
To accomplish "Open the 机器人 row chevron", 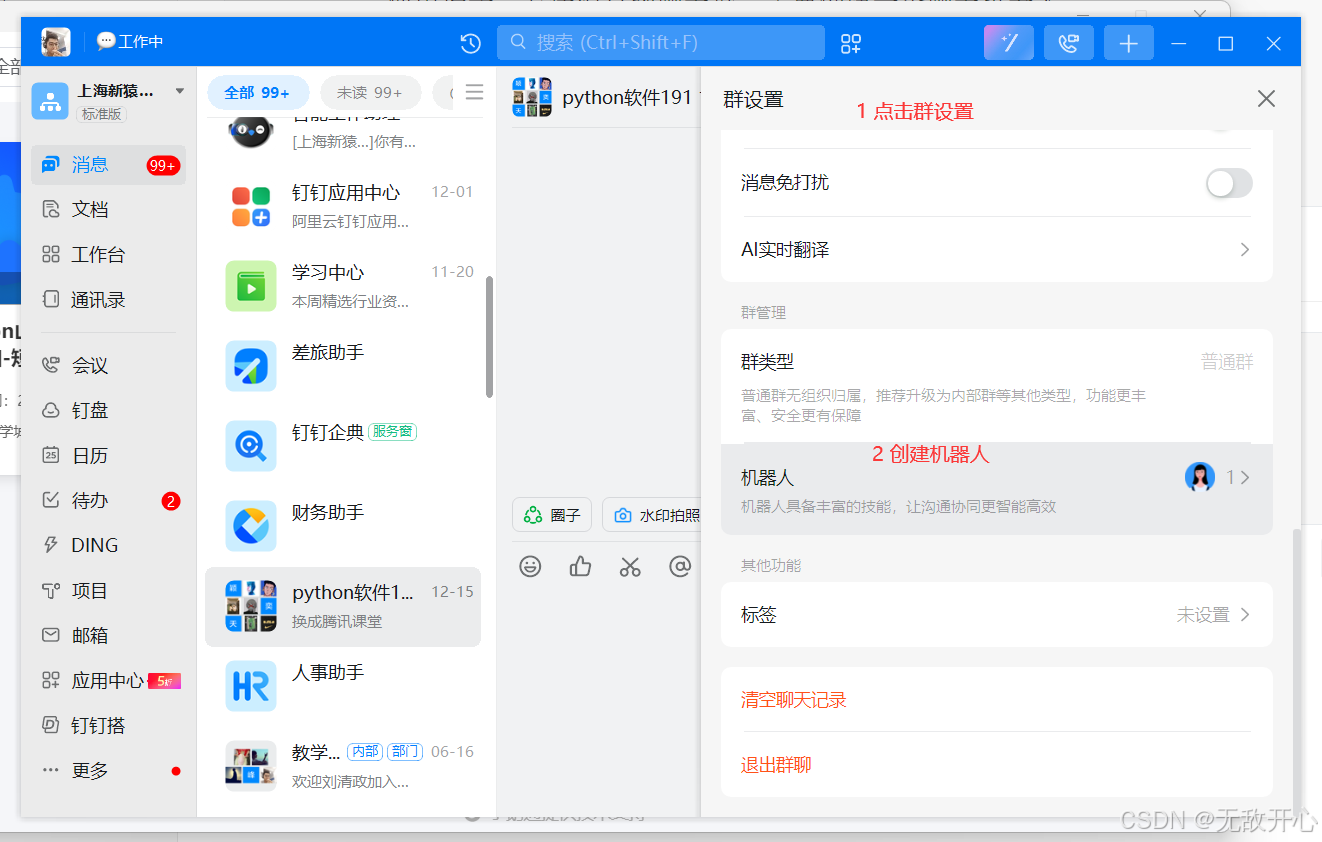I will click(1245, 478).
